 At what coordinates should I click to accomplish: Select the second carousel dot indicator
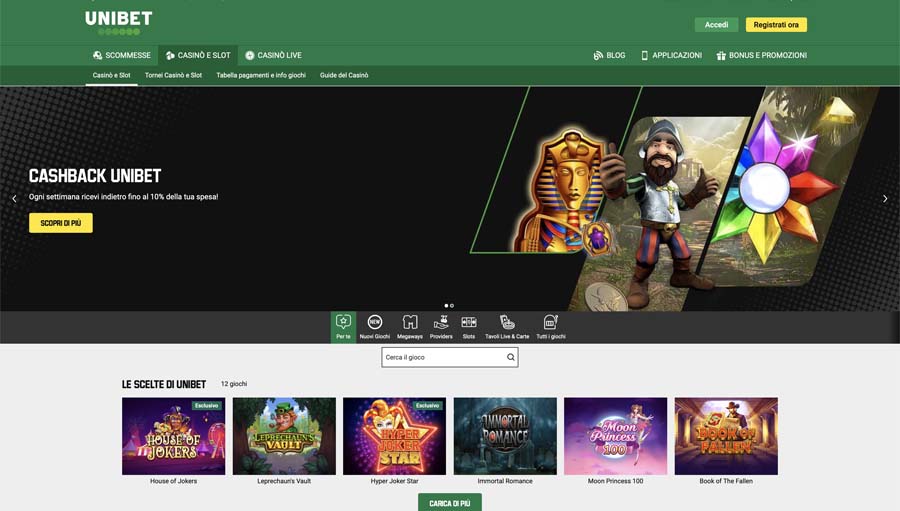tap(452, 305)
